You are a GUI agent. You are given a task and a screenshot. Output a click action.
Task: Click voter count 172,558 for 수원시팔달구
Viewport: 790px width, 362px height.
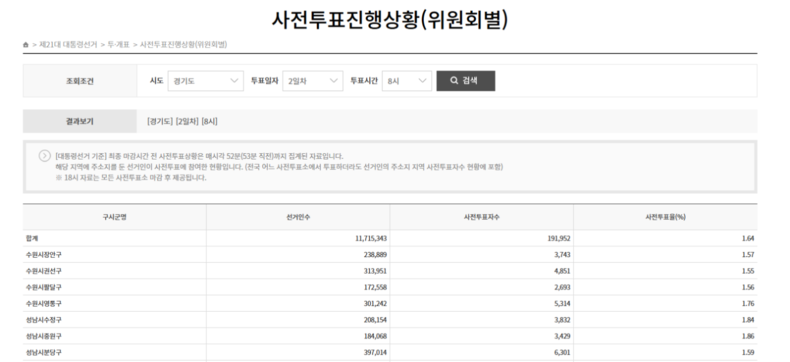[x=375, y=287]
